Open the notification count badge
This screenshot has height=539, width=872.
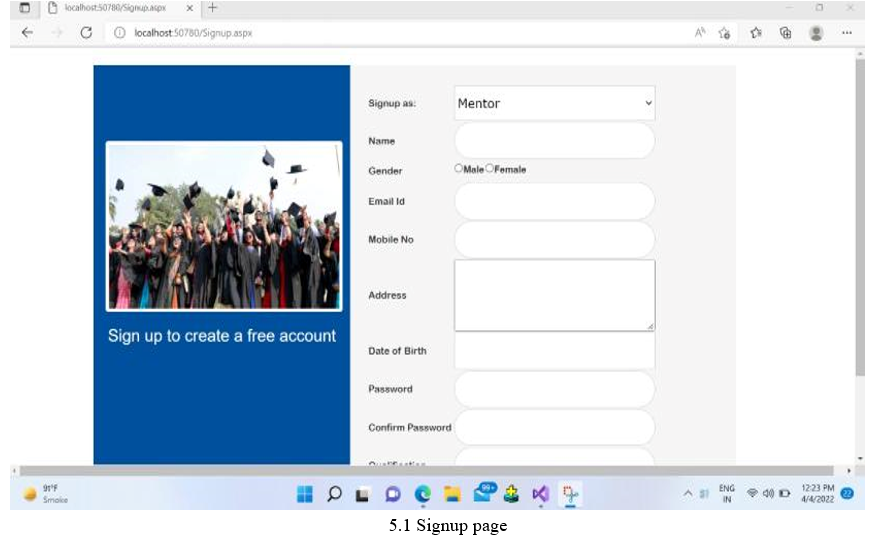847,493
